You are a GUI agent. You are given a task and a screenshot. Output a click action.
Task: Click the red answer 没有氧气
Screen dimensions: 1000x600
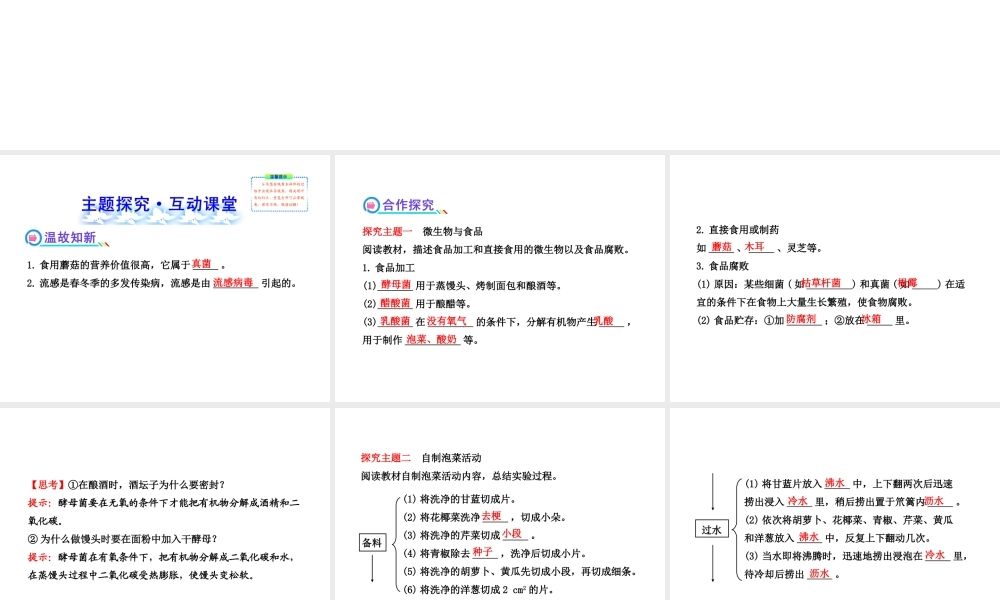click(446, 321)
